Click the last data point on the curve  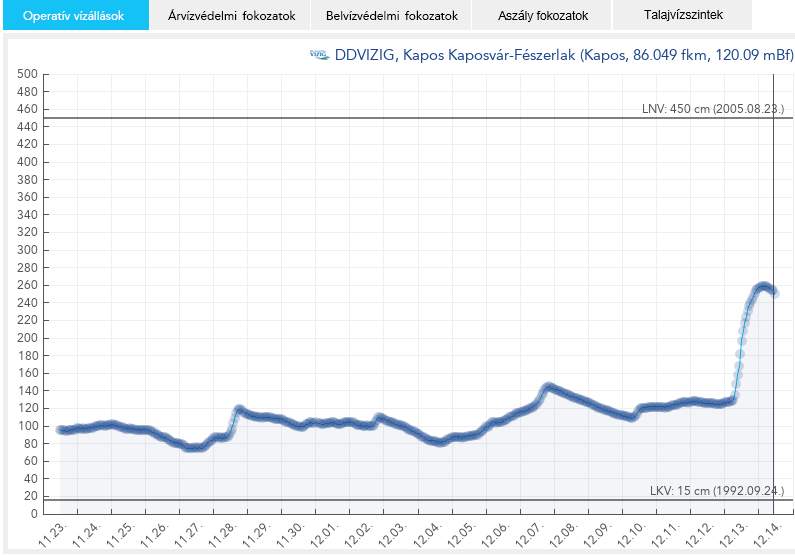(x=774, y=293)
